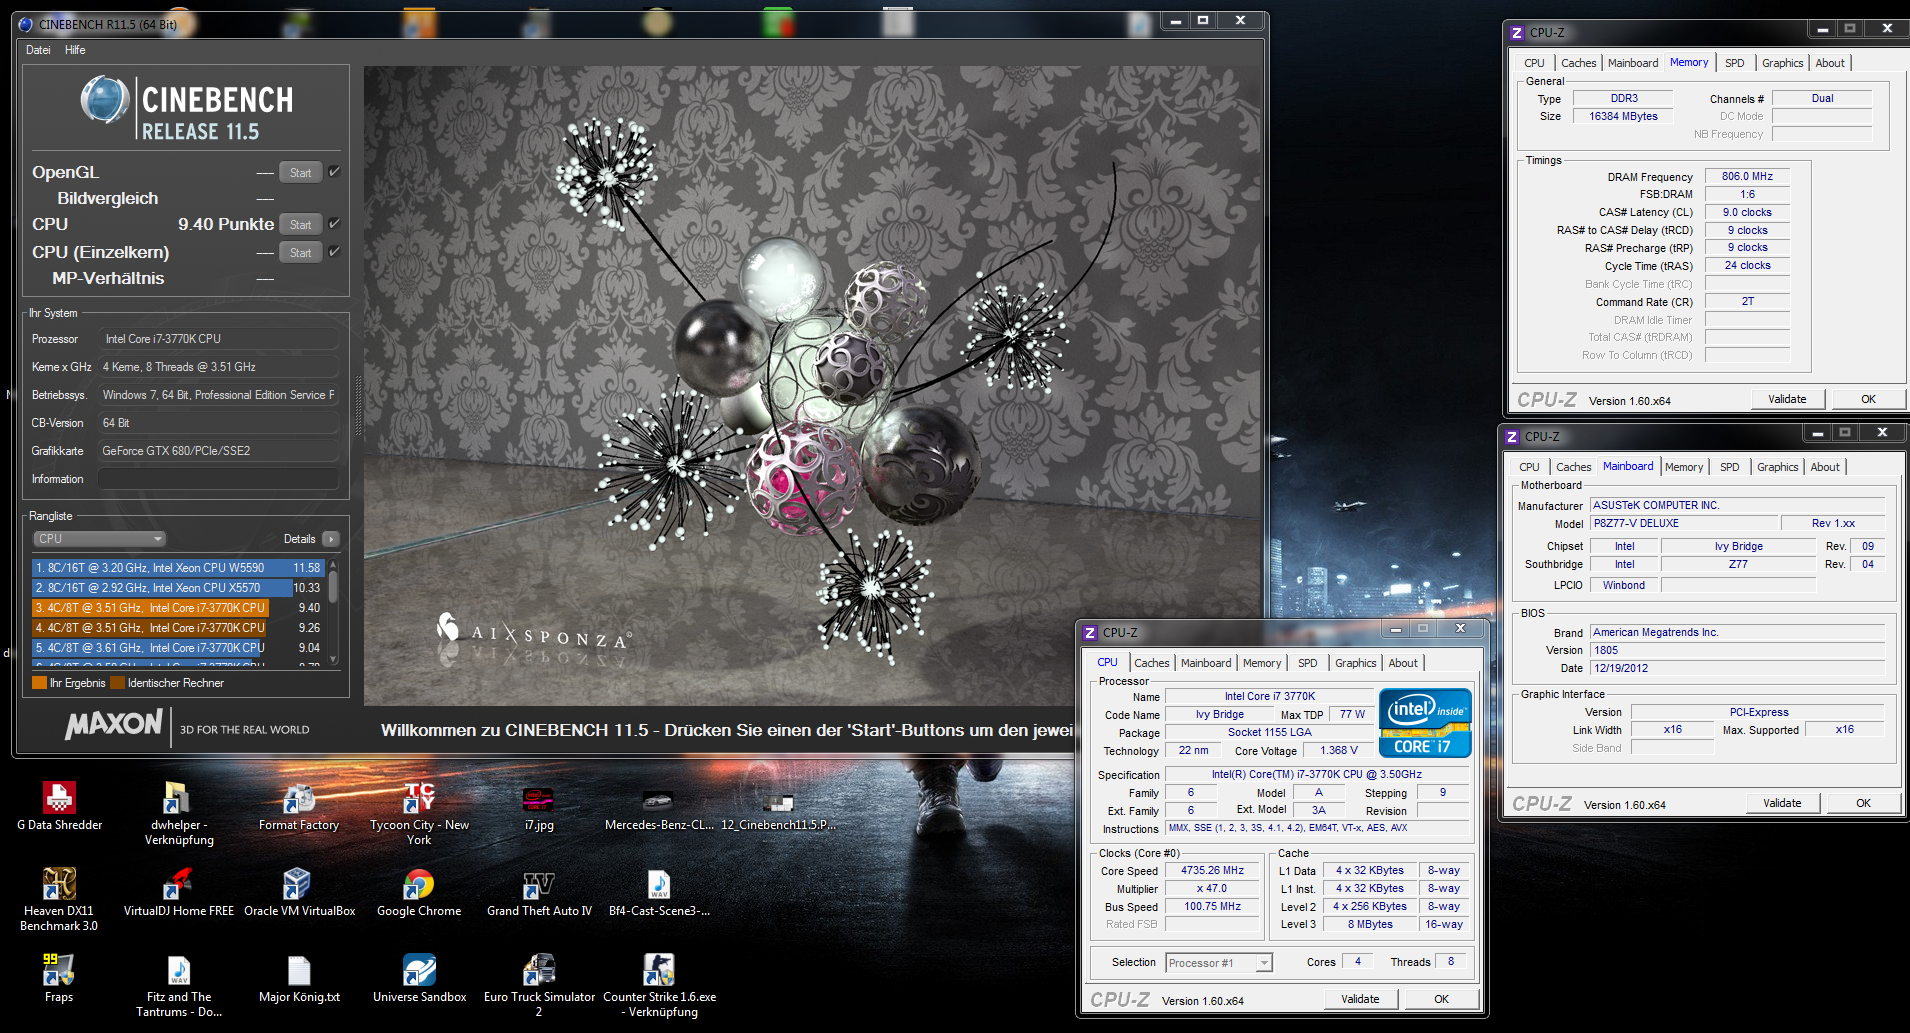Click OK in CPU-Z Memory window
Image resolution: width=1910 pixels, height=1033 pixels.
click(1868, 399)
